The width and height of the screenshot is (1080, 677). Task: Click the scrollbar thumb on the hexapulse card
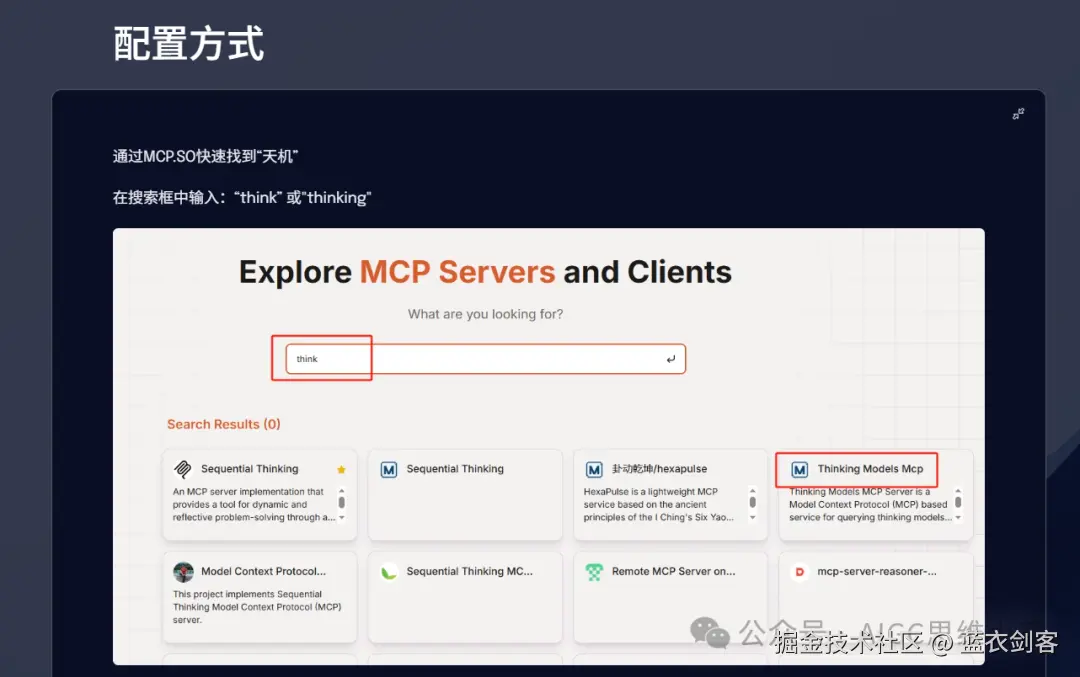click(x=752, y=503)
